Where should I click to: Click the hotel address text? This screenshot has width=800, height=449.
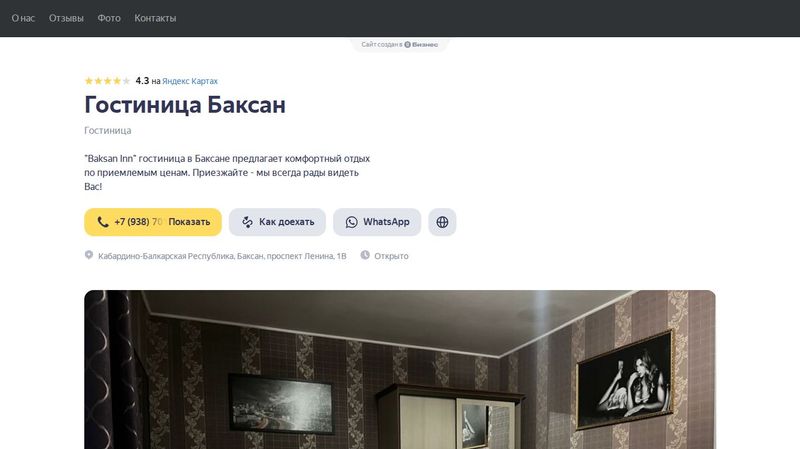[222, 256]
